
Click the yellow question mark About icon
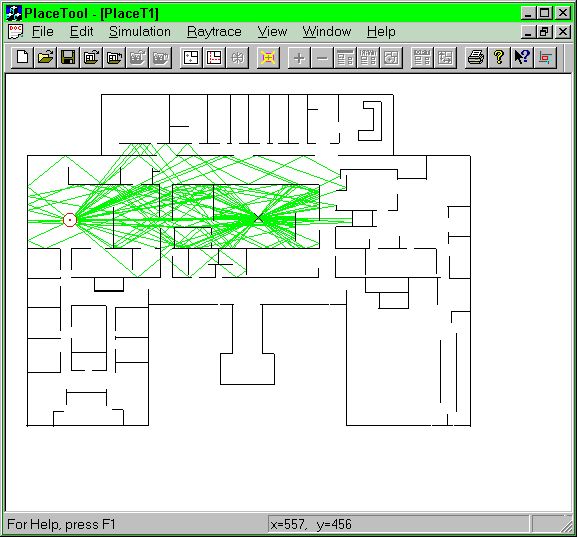[499, 57]
